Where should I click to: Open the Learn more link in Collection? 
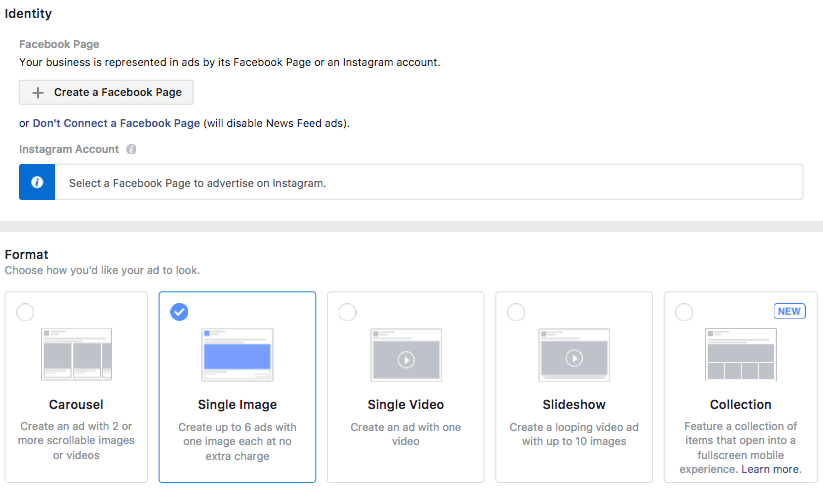(771, 469)
